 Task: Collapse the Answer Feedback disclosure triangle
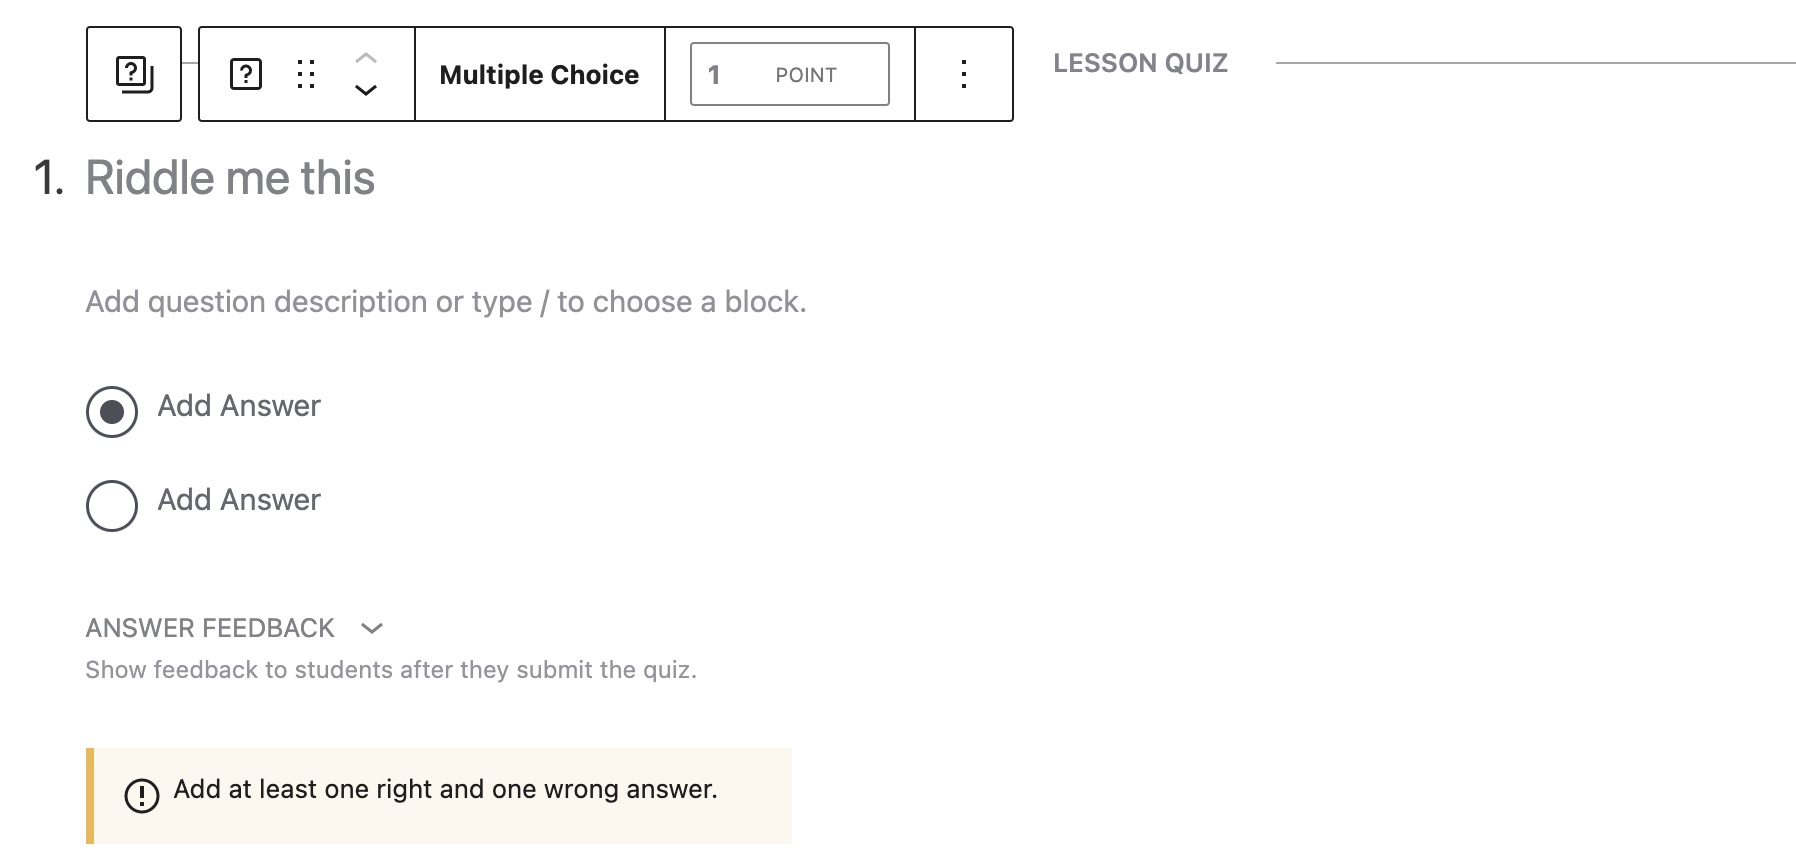click(x=373, y=629)
